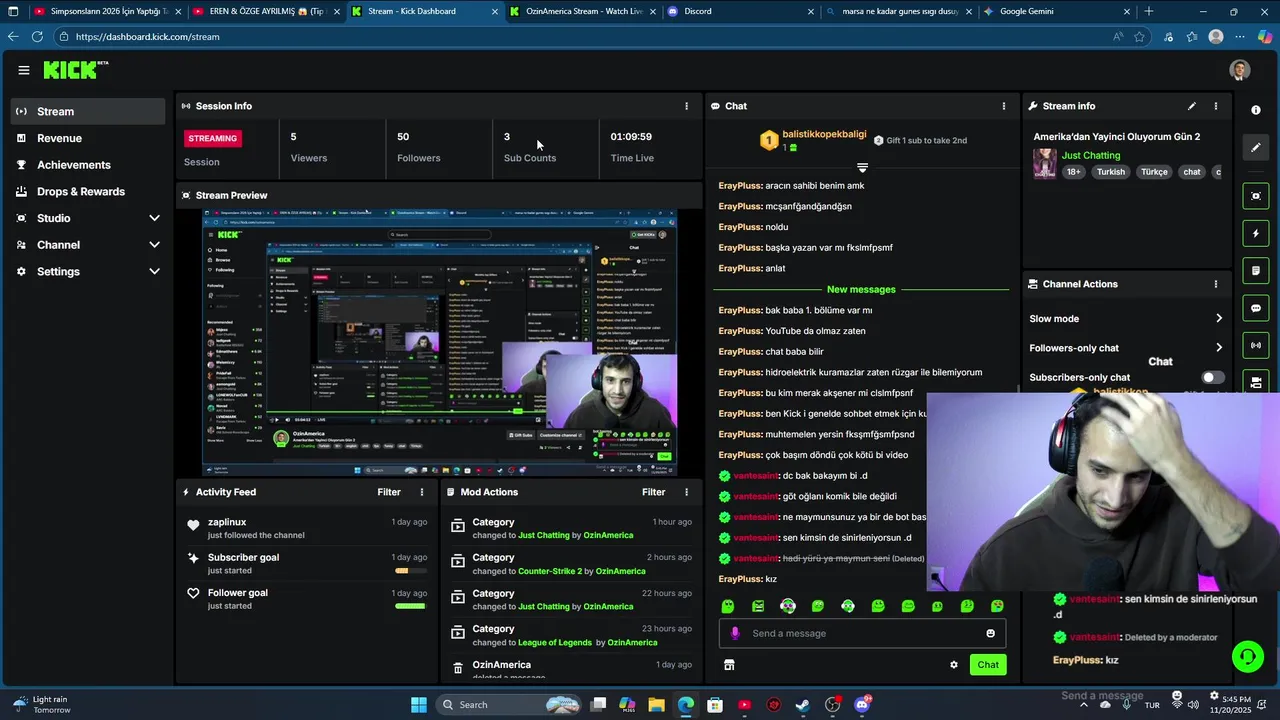Click the info circle icon in right sidebar
The image size is (1280, 720).
coord(1256,110)
